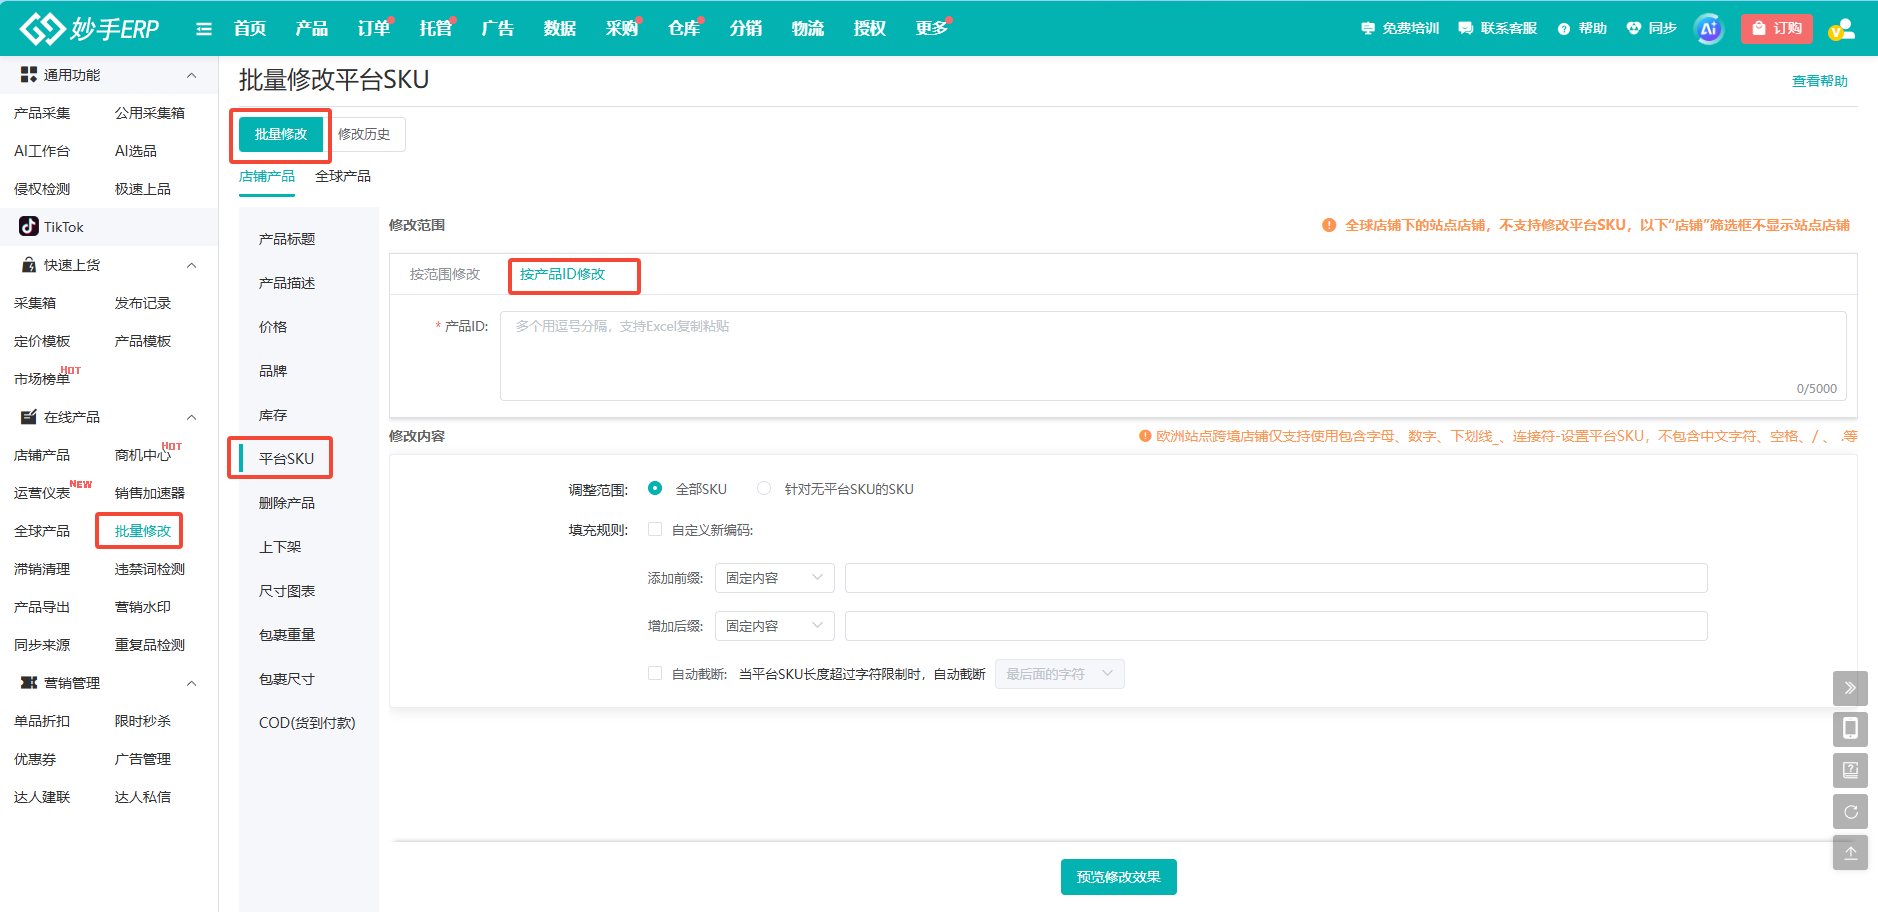This screenshot has width=1878, height=912.
Task: Open the 首页 top menu
Action: click(250, 29)
